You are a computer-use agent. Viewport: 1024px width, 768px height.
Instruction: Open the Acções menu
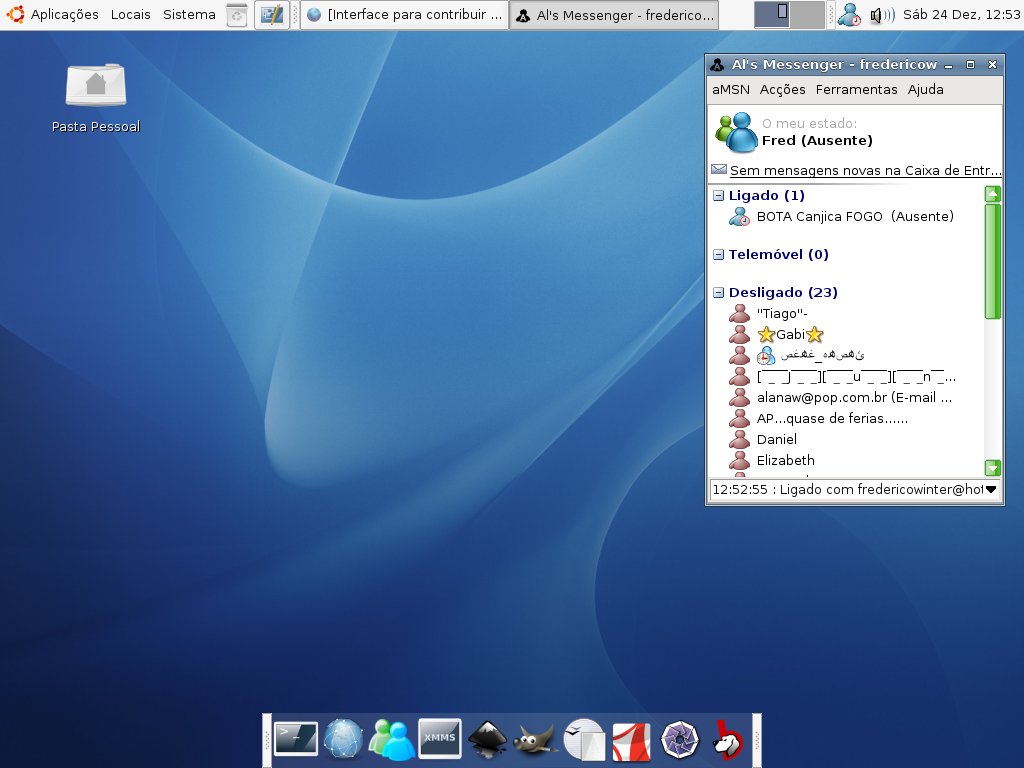point(782,89)
